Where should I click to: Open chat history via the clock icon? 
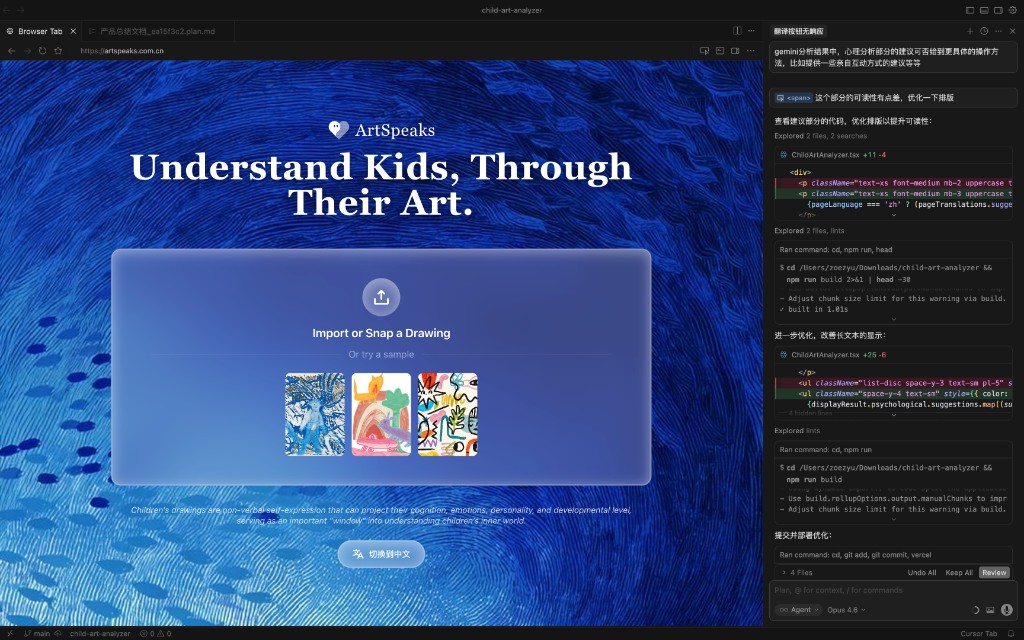tap(984, 31)
